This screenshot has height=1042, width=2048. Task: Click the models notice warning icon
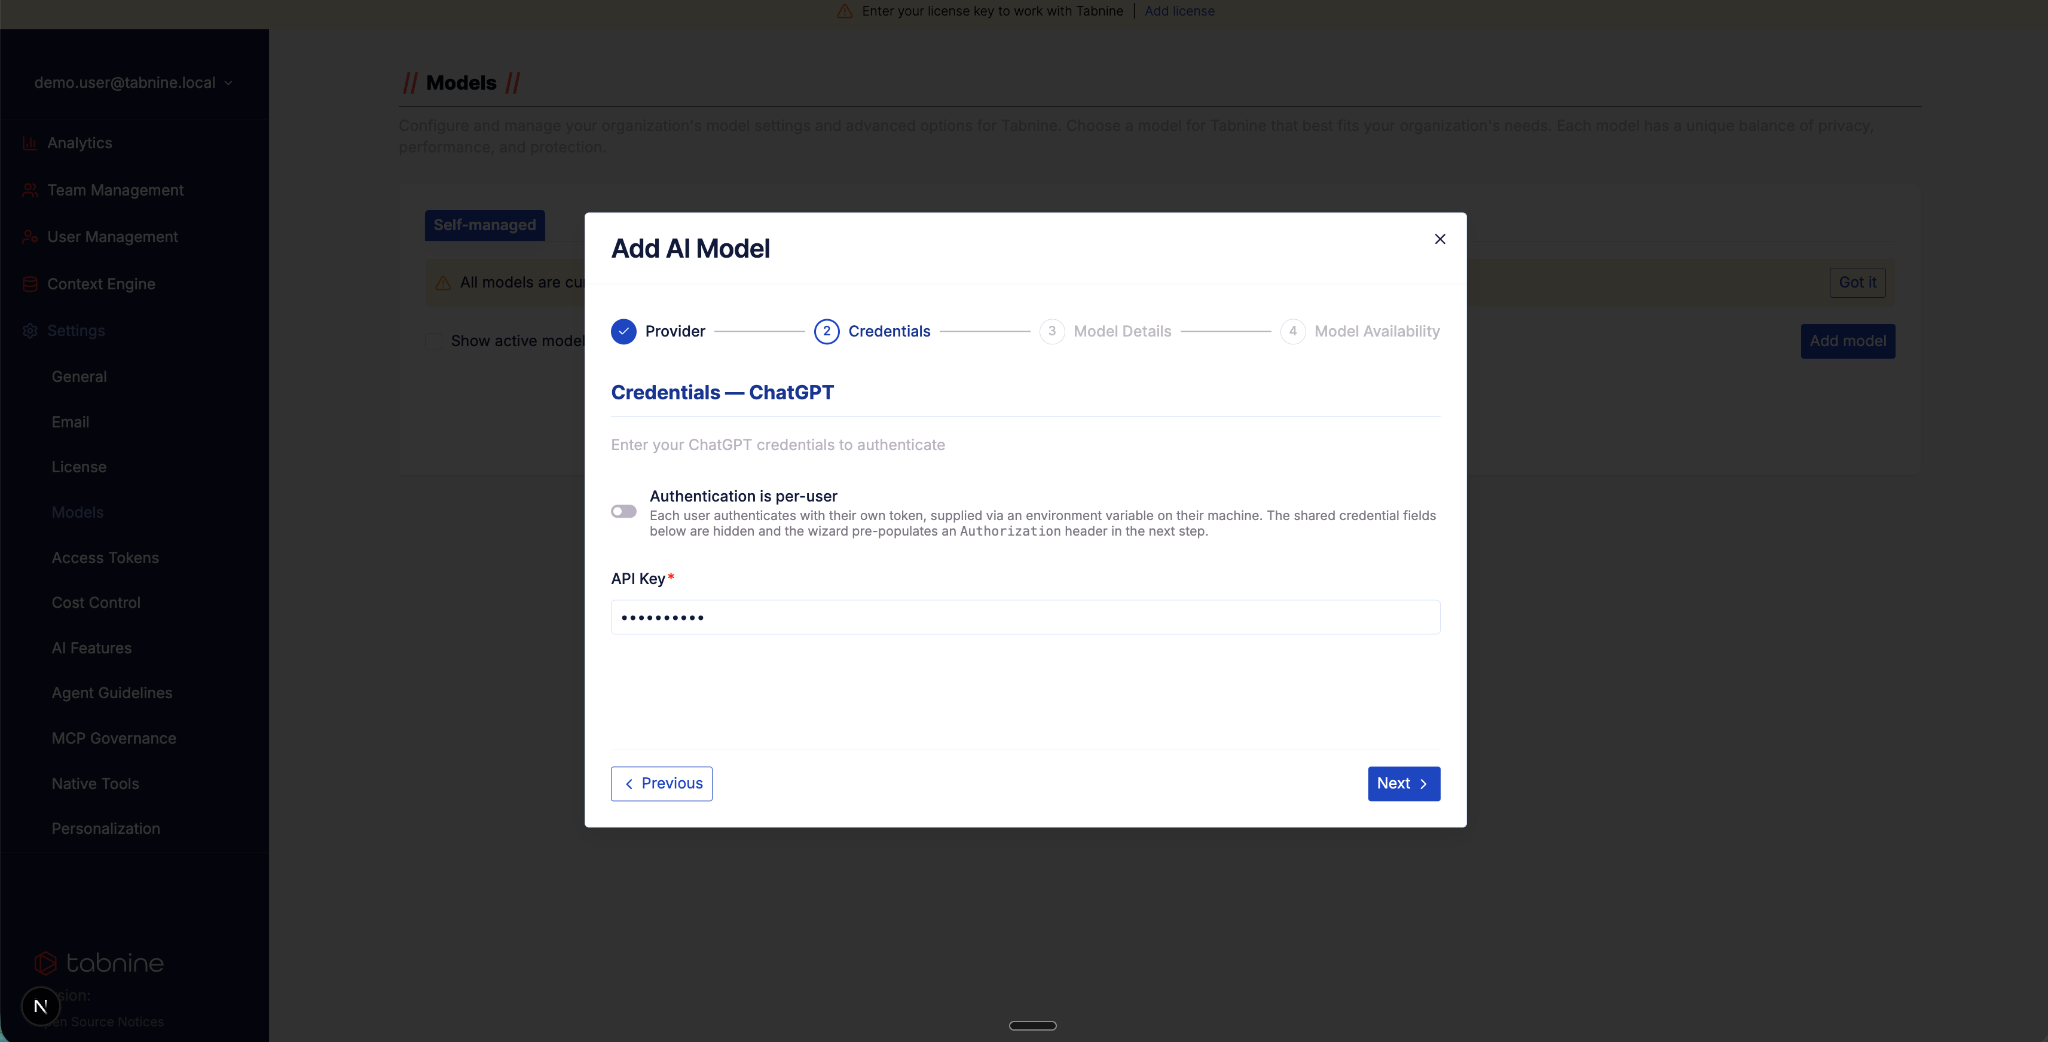[443, 283]
